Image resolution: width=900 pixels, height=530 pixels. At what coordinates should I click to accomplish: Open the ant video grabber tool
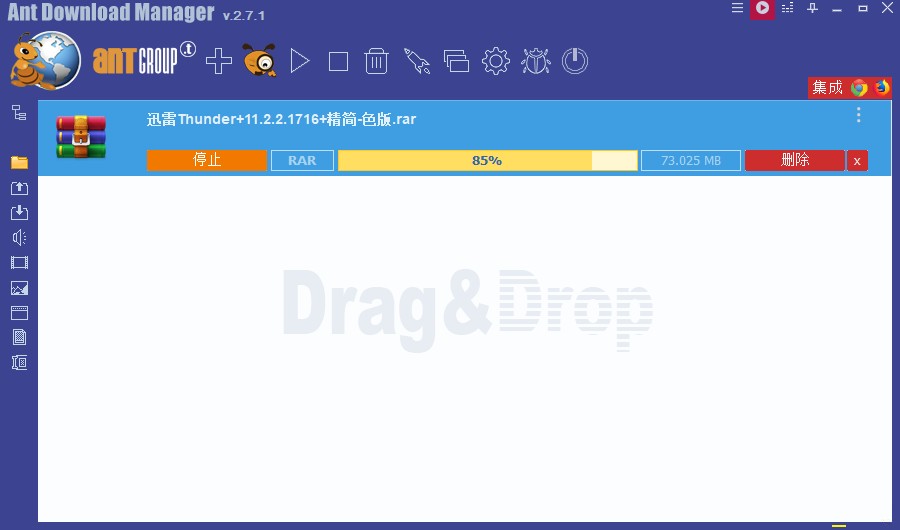[x=259, y=60]
